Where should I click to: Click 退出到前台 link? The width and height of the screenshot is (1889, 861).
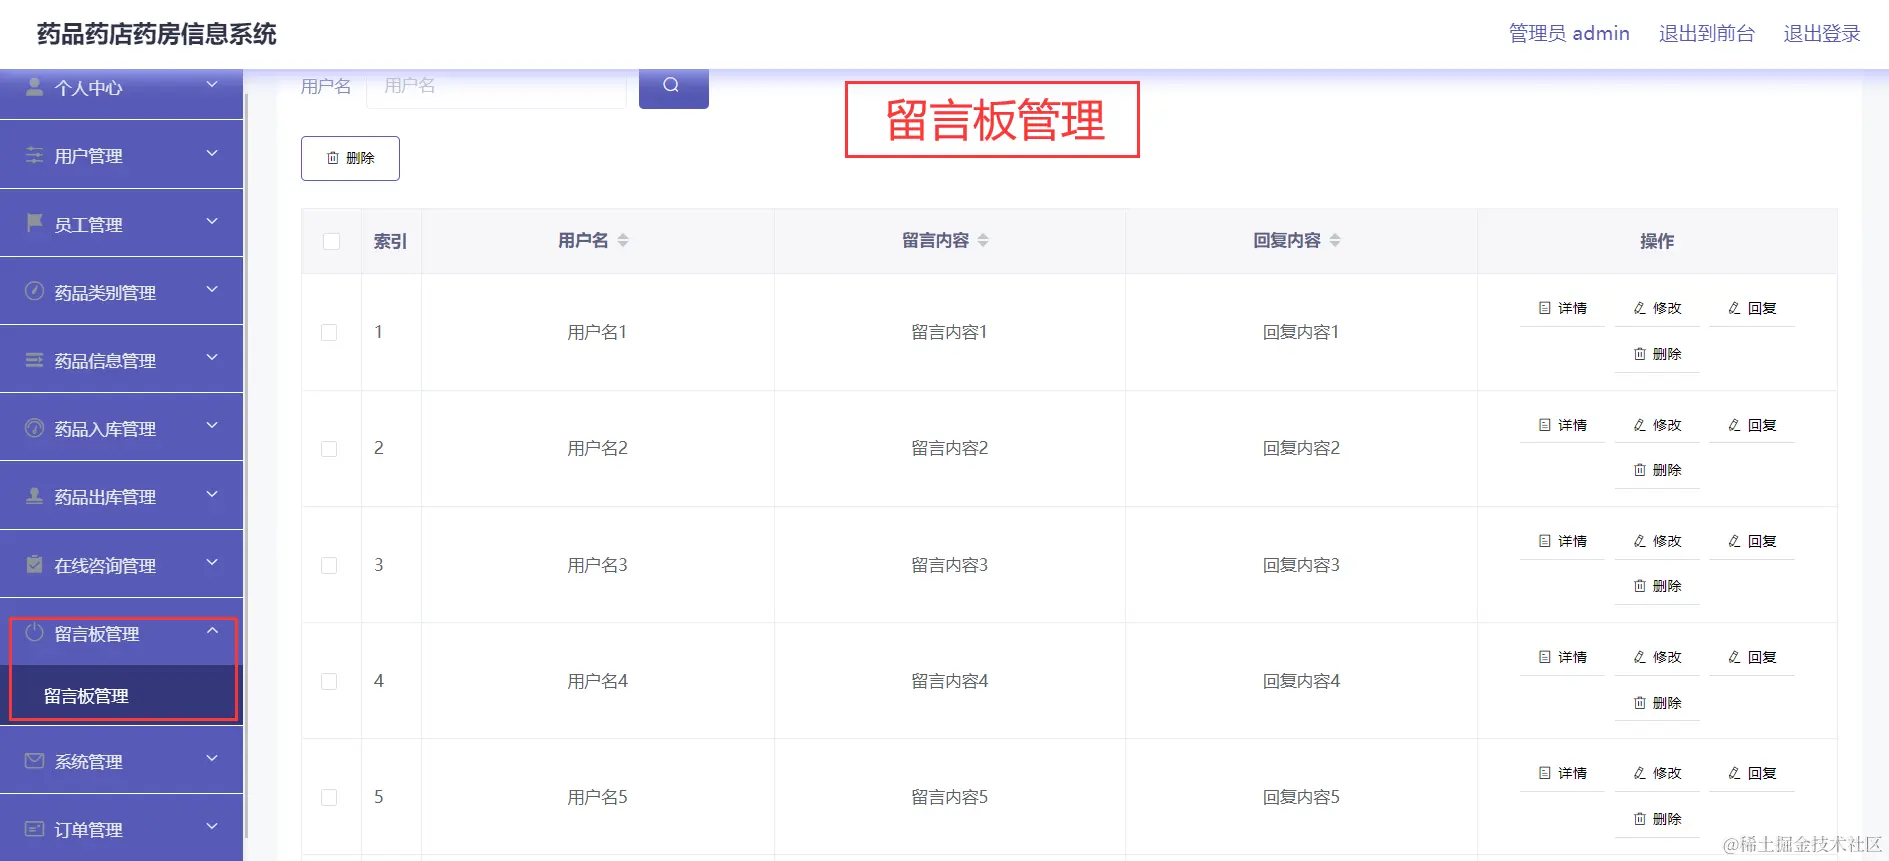pos(1706,33)
